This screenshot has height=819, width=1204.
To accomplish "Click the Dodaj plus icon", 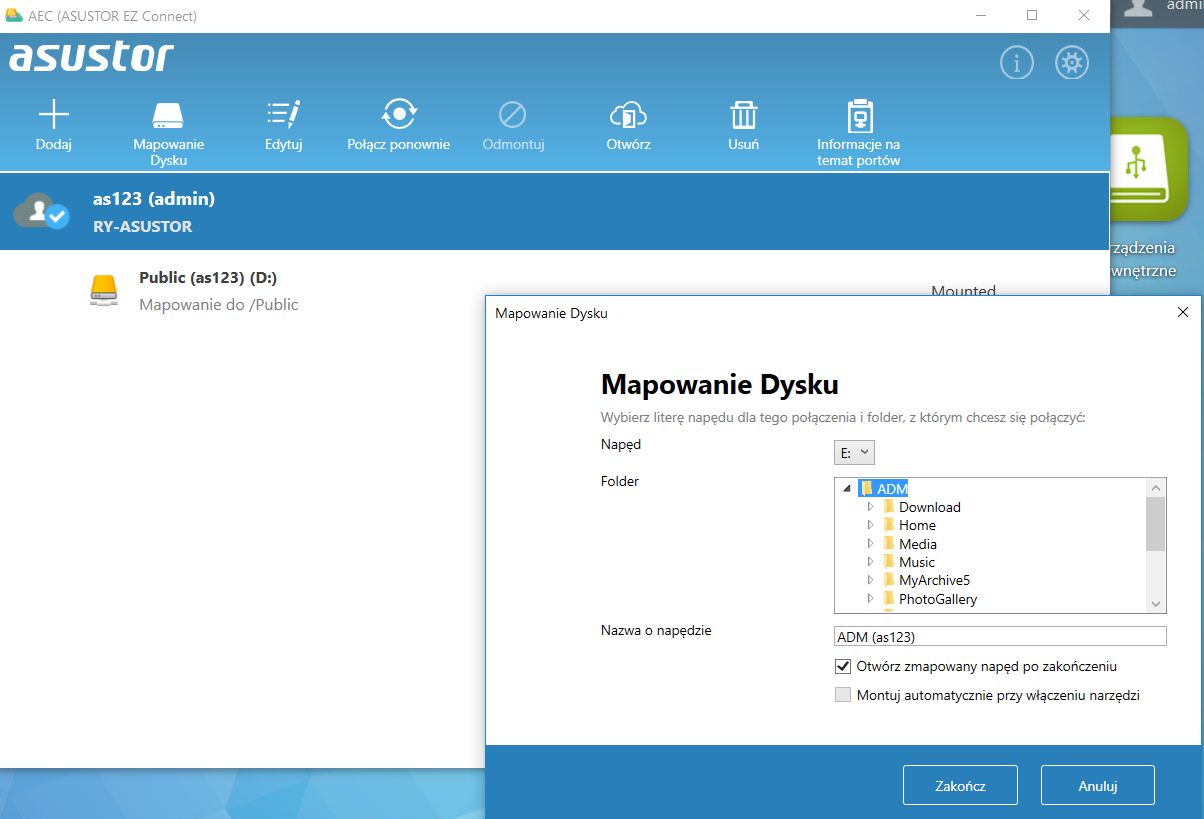I will [53, 114].
